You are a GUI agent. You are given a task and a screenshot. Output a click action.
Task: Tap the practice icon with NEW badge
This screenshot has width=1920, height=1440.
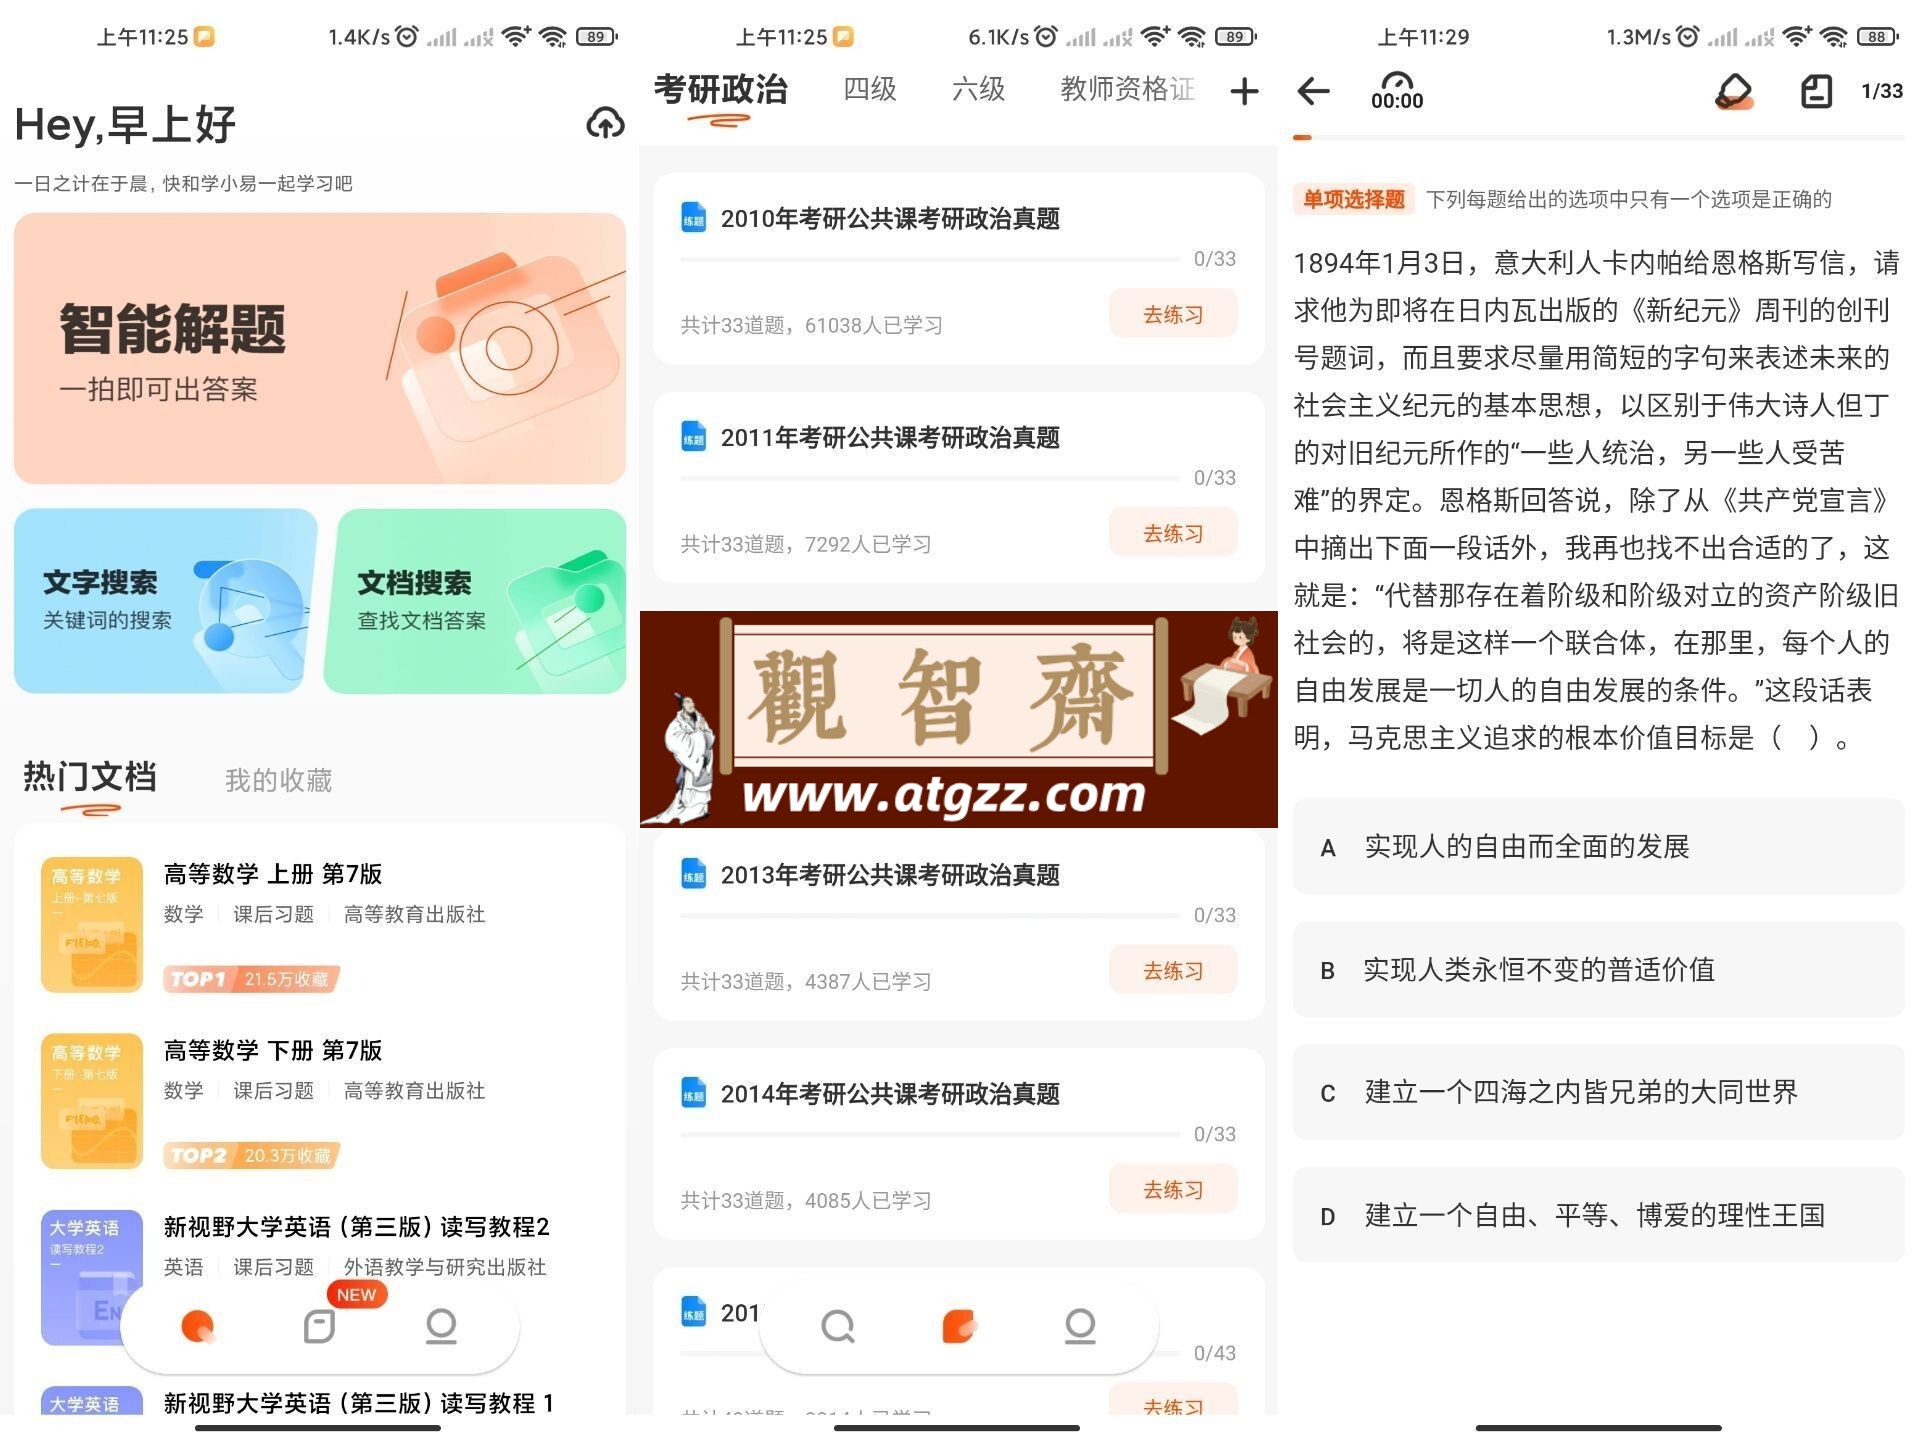[319, 1326]
